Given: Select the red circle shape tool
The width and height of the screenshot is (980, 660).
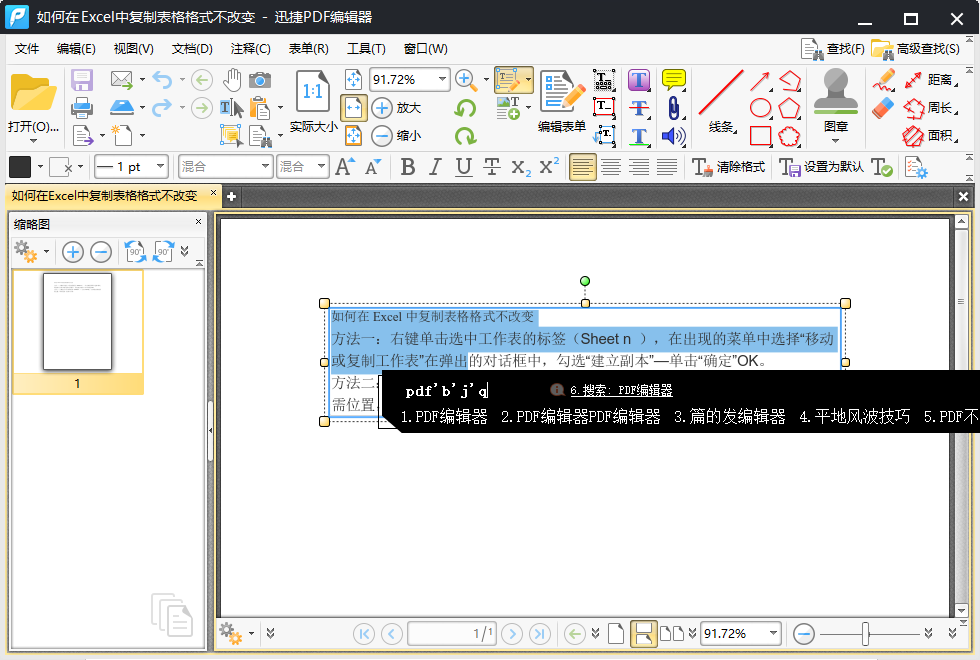Looking at the screenshot, I should pyautogui.click(x=760, y=107).
